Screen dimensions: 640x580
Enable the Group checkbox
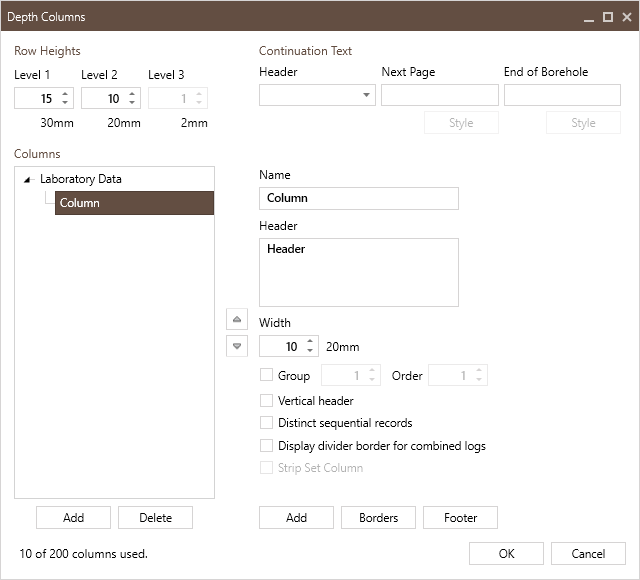266,375
